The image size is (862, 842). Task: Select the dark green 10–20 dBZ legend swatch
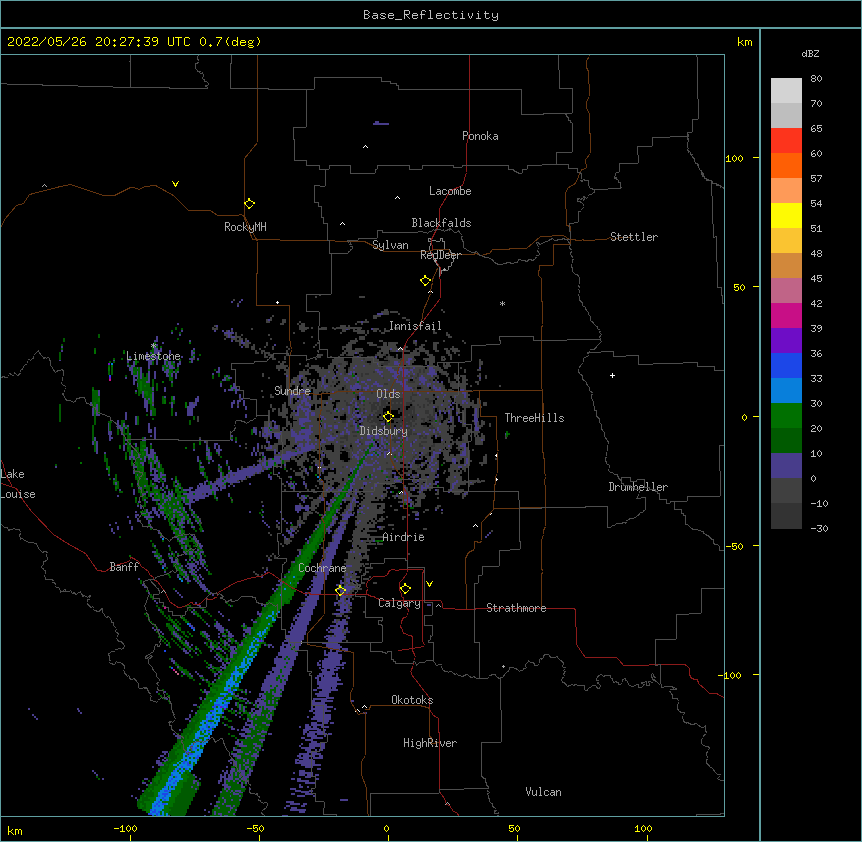tap(786, 440)
